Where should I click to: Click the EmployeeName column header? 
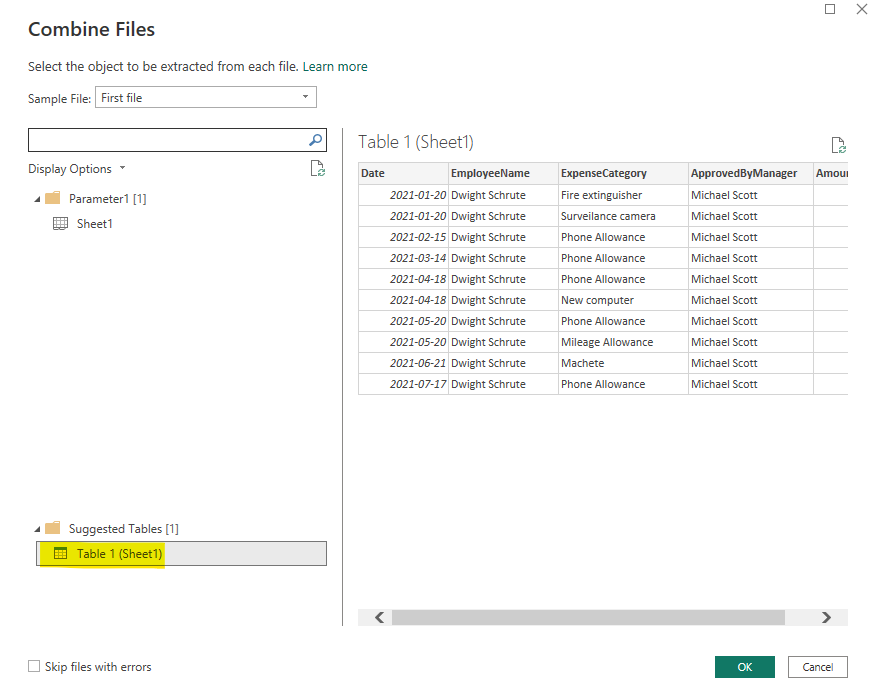(503, 173)
